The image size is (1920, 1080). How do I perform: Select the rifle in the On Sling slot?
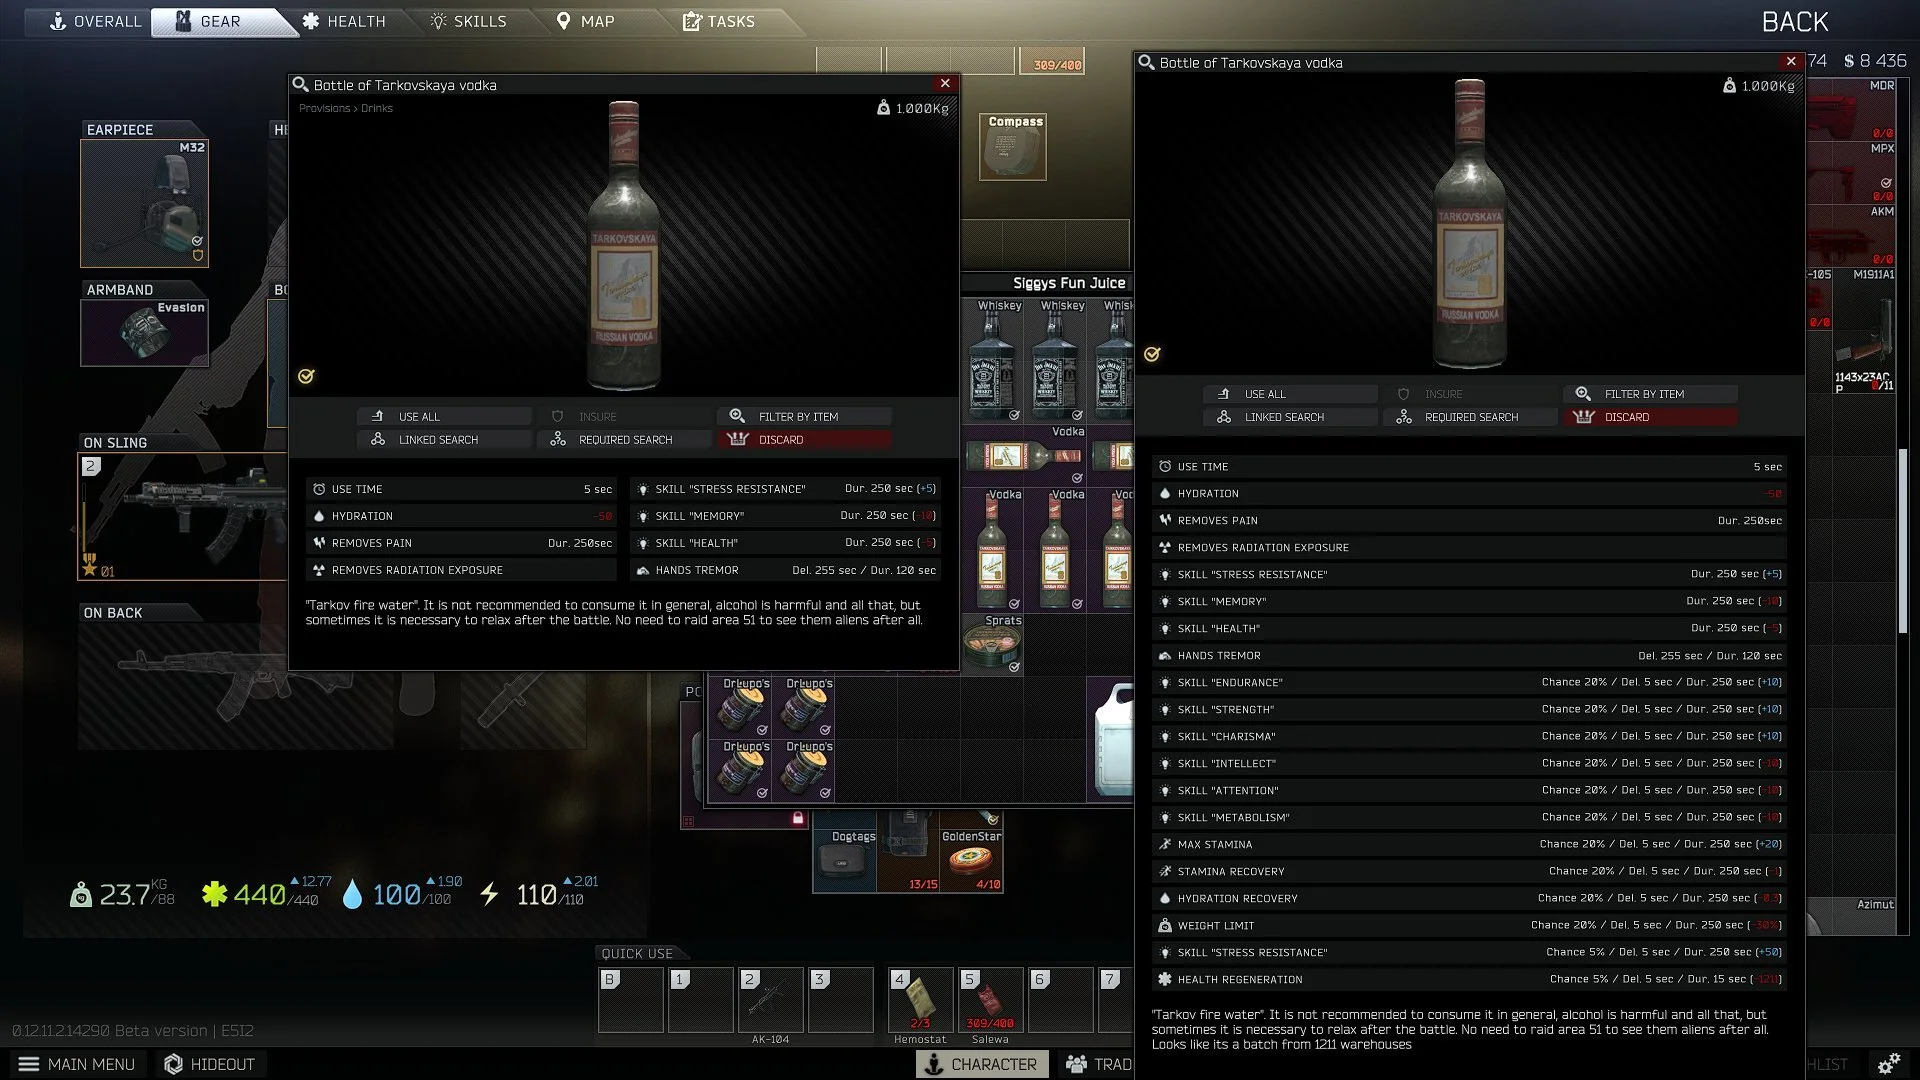click(x=182, y=517)
